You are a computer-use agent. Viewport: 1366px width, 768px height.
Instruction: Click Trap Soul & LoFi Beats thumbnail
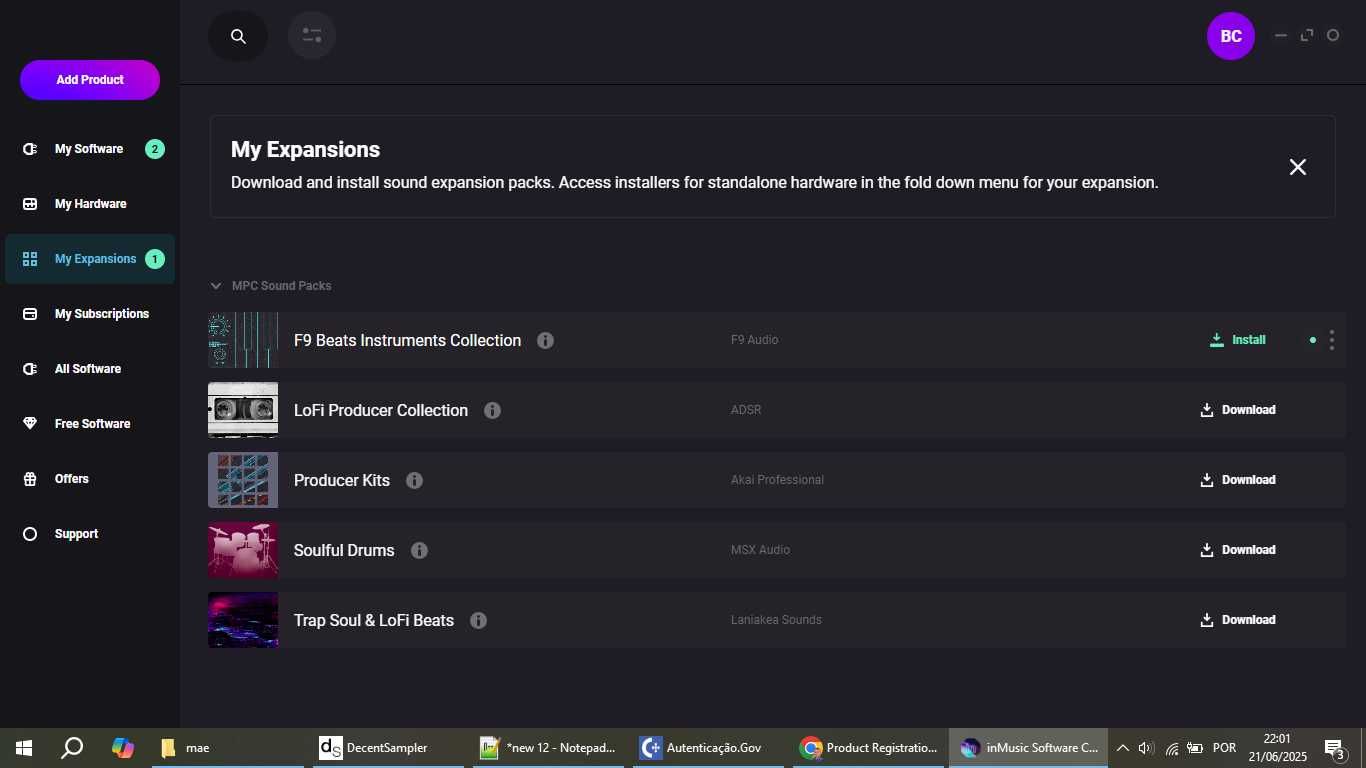[243, 620]
